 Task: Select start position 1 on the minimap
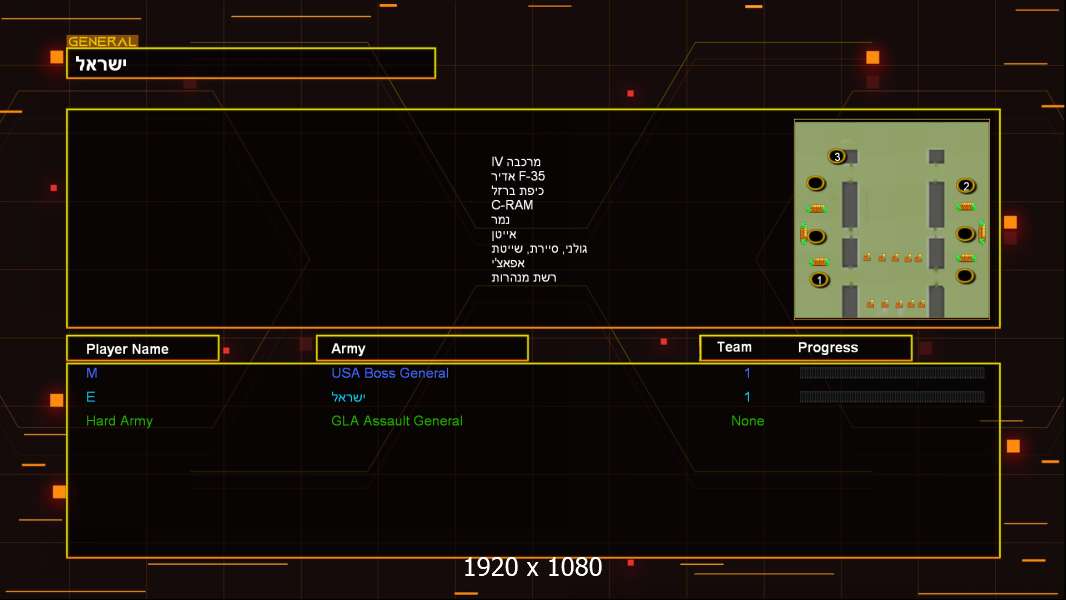(x=819, y=279)
